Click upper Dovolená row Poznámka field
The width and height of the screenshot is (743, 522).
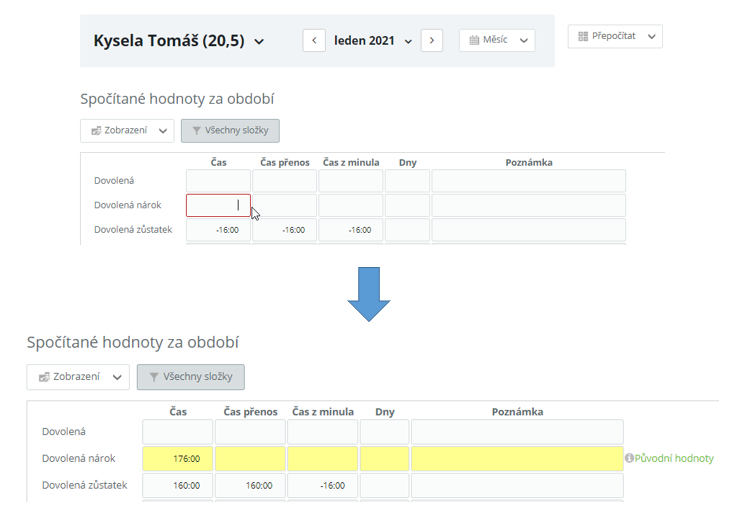coord(528,181)
